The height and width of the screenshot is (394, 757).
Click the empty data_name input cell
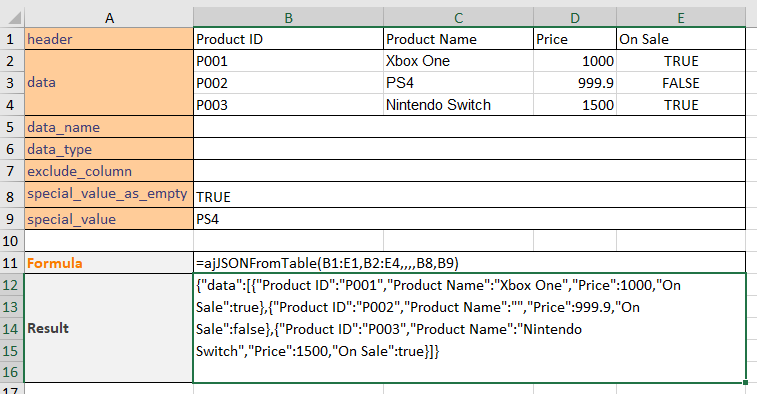tap(469, 127)
